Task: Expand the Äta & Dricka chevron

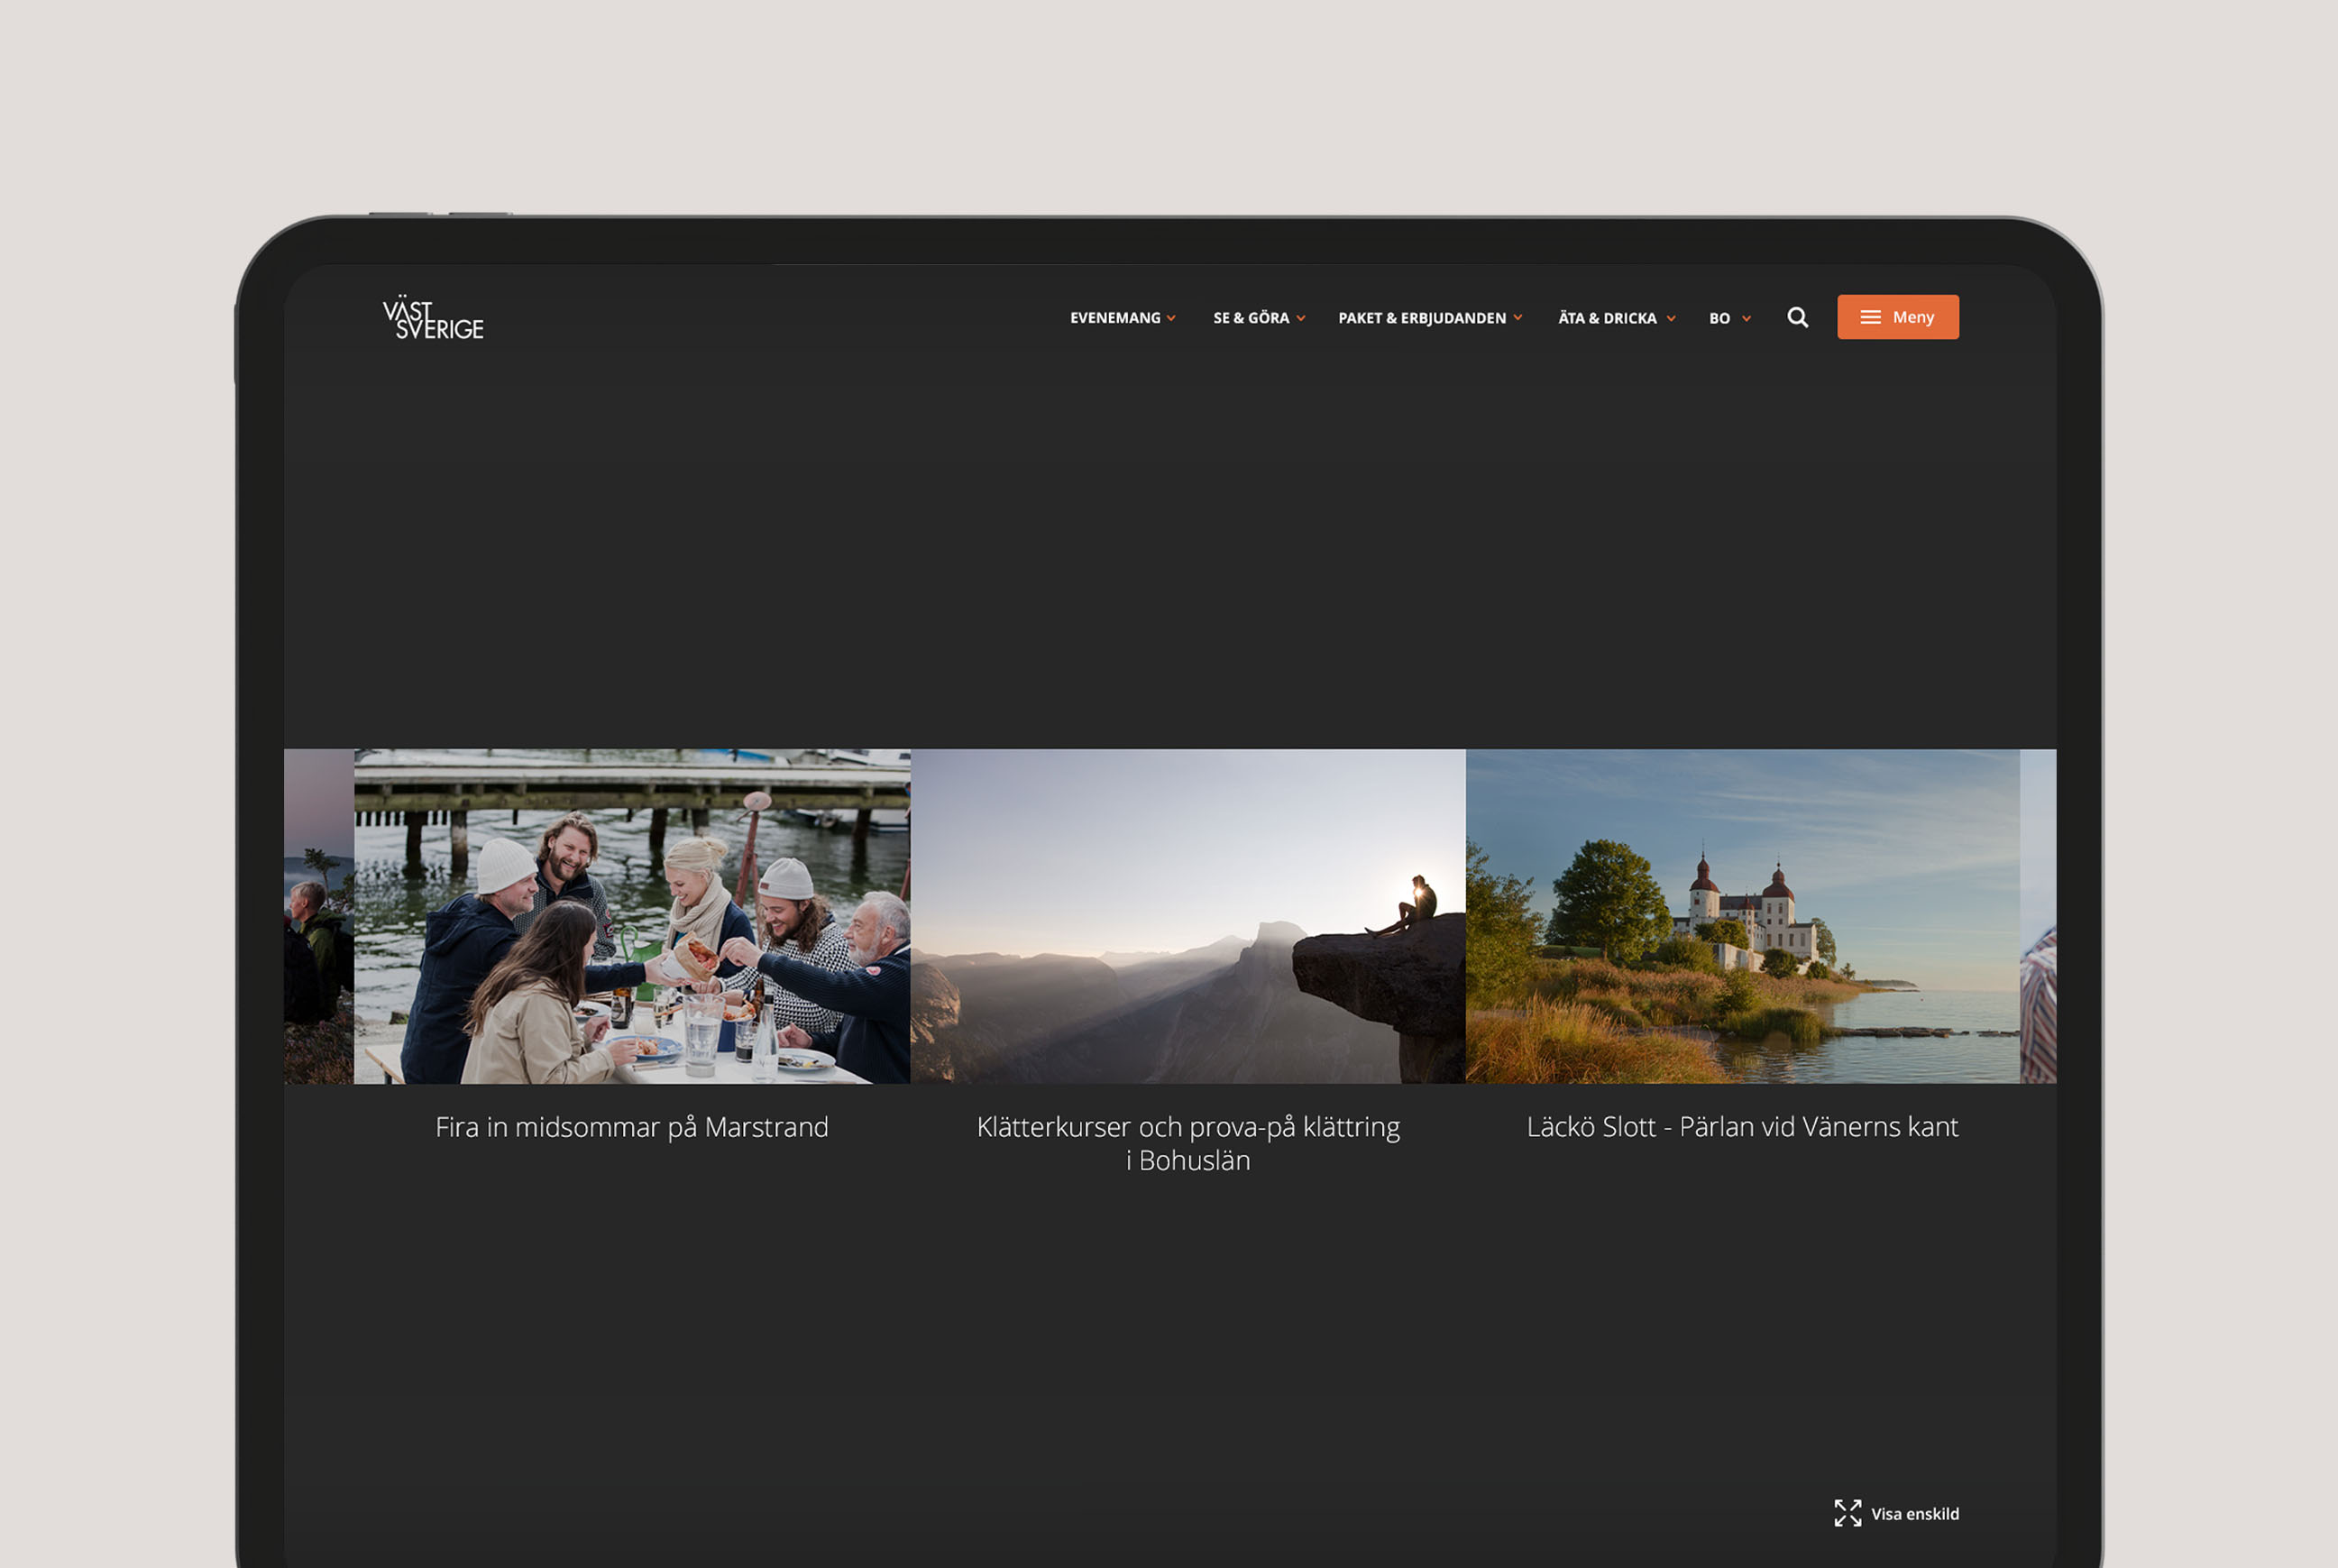Action: point(1671,319)
